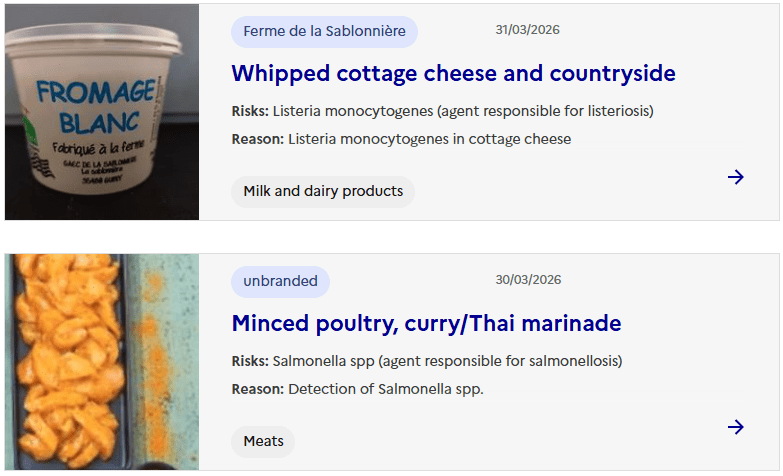
Task: Open the Fromage Blanc product thumbnail
Action: pos(101,112)
